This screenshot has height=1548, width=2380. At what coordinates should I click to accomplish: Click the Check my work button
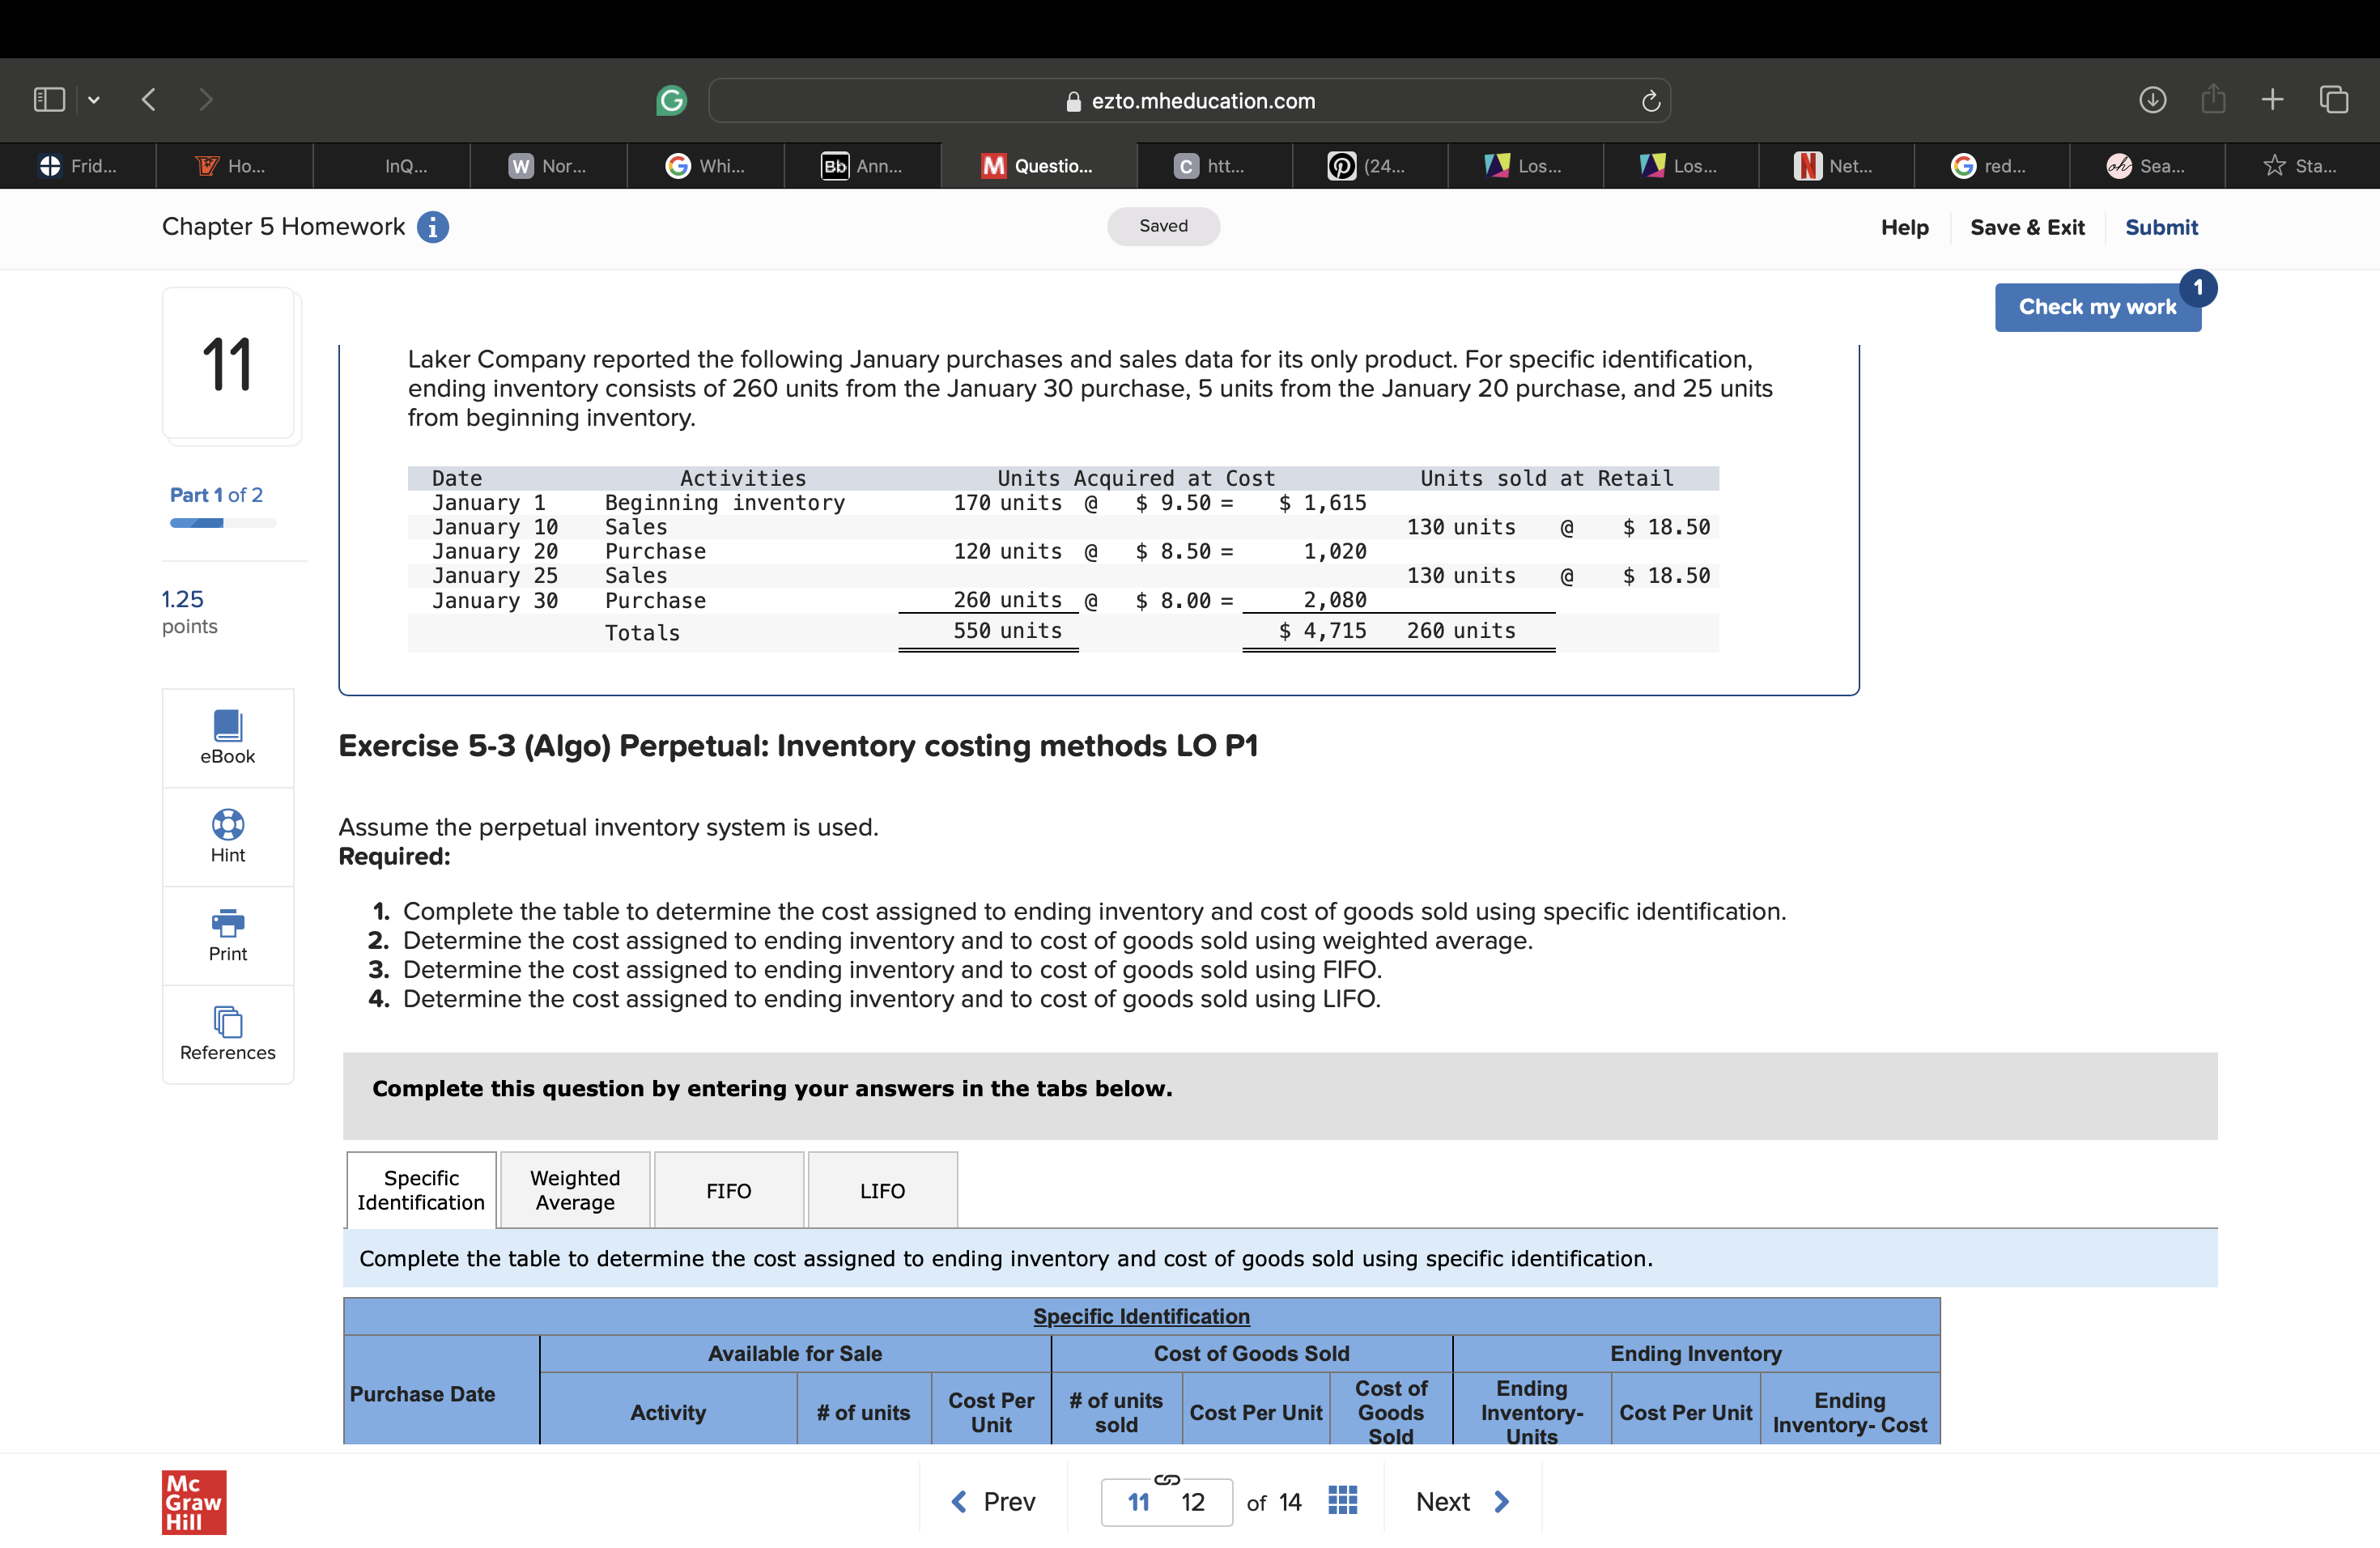pos(2097,307)
